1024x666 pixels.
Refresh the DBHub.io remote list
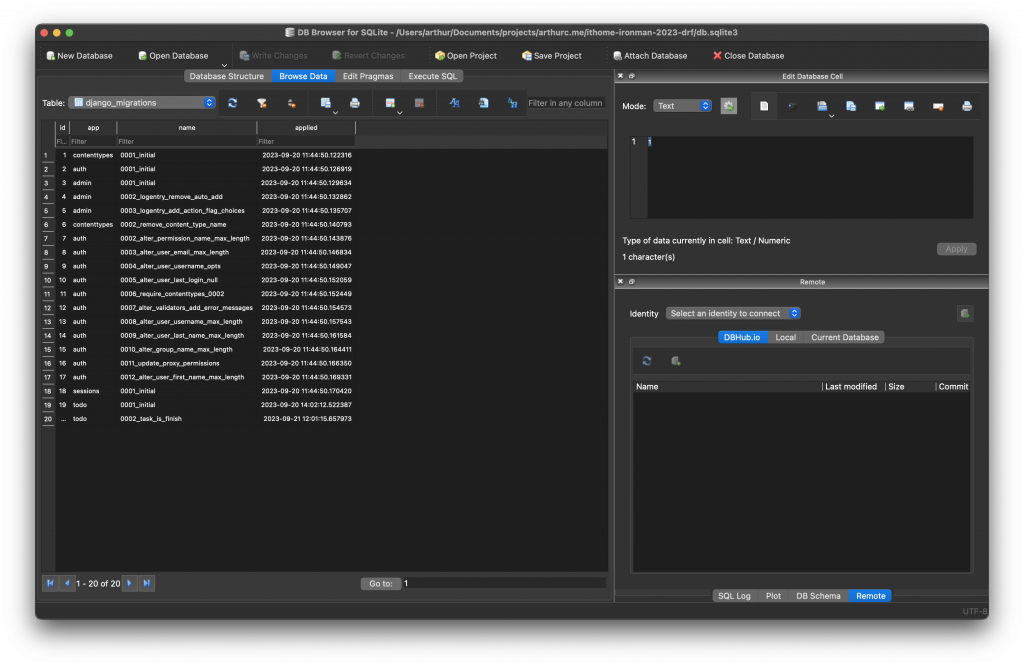click(647, 360)
